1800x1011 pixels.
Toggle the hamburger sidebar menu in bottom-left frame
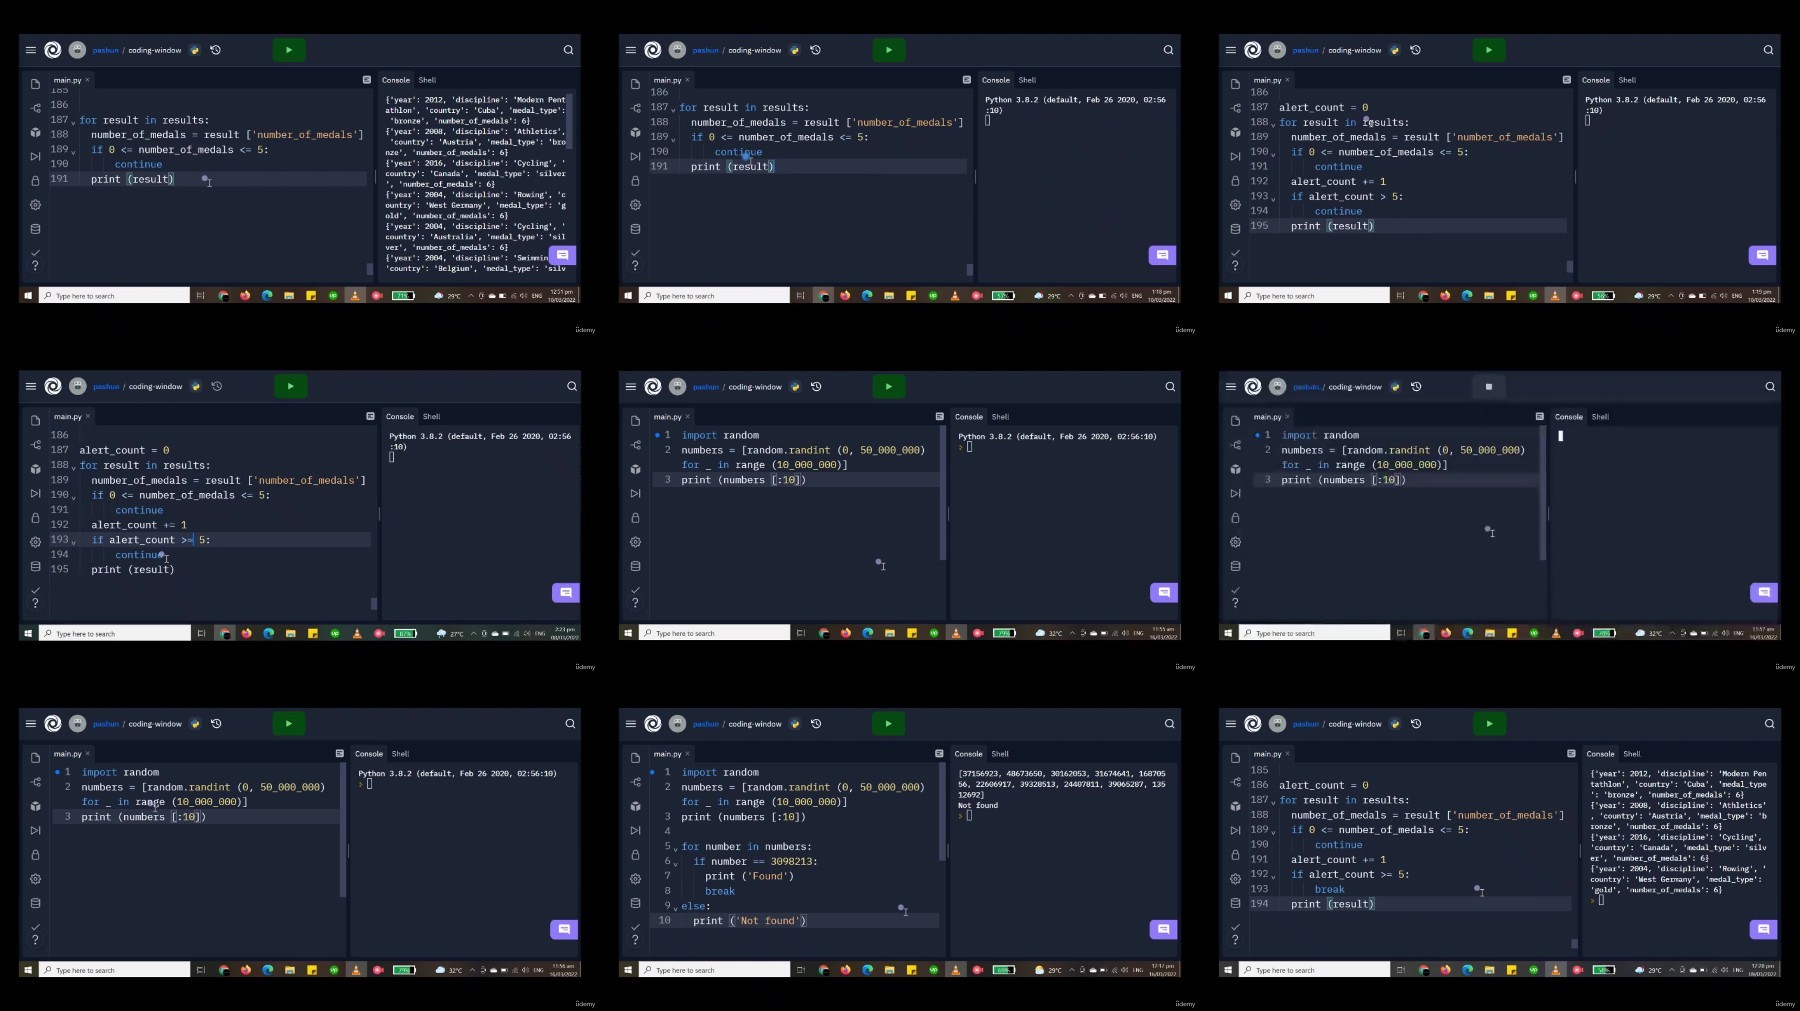(30, 723)
